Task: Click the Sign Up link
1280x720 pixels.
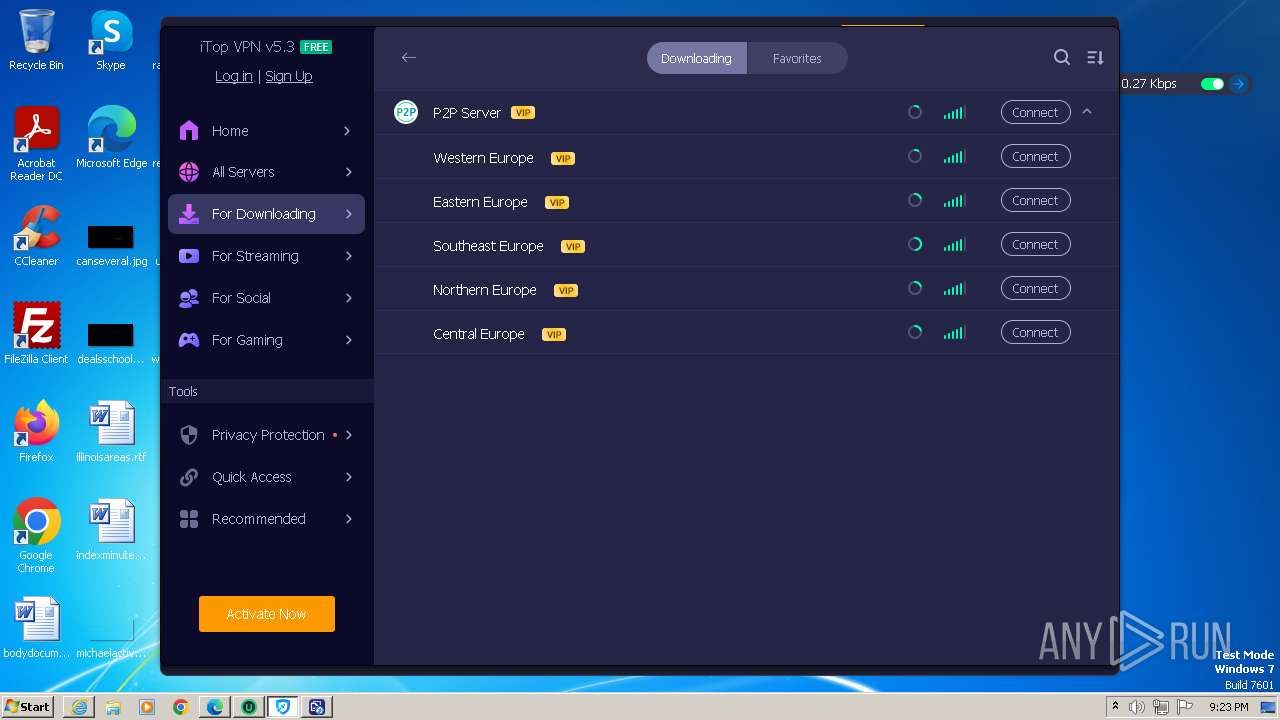Action: tap(289, 76)
